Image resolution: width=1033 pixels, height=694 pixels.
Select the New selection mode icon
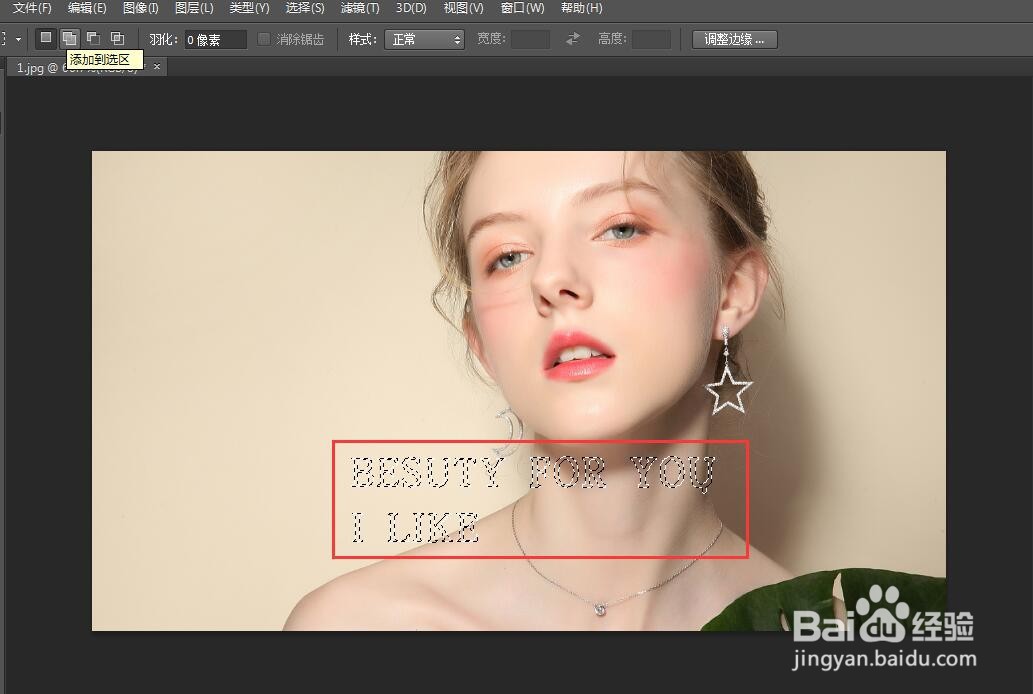click(x=45, y=38)
